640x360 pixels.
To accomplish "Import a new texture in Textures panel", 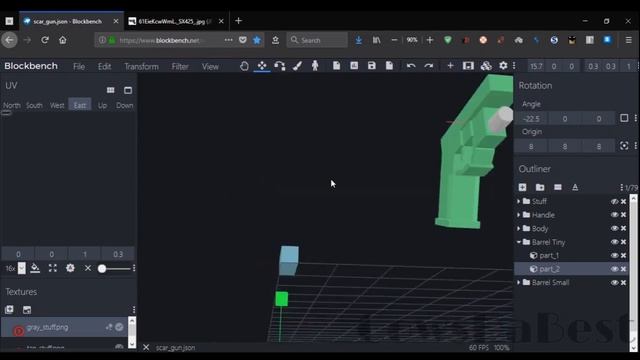I will (9, 309).
